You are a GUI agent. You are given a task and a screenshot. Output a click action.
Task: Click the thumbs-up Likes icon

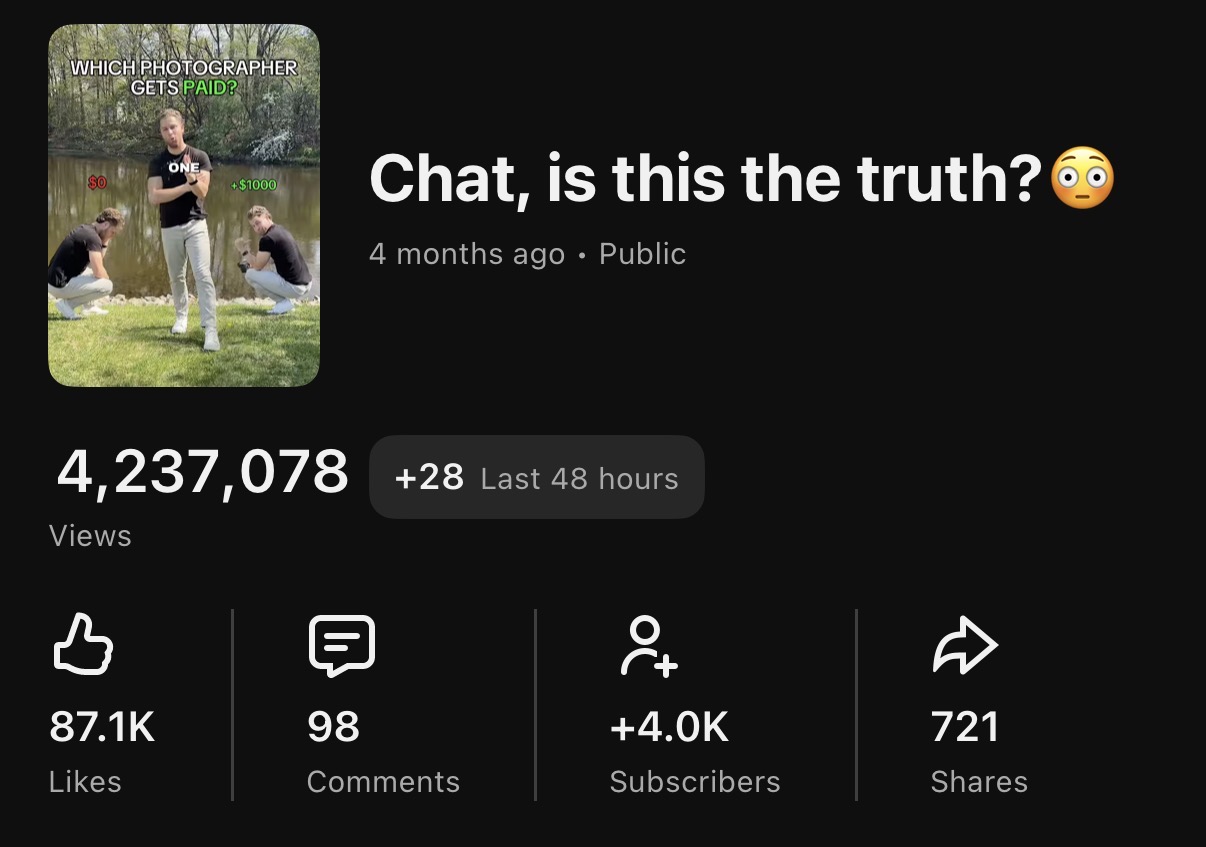(82, 645)
